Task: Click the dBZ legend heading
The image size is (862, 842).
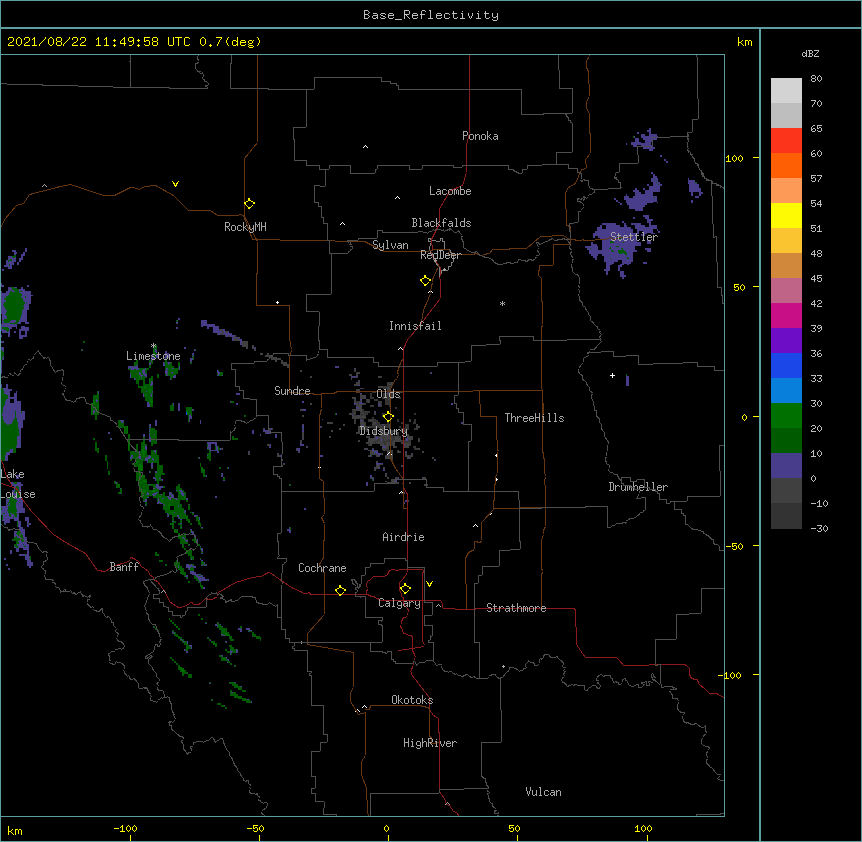Action: (810, 54)
